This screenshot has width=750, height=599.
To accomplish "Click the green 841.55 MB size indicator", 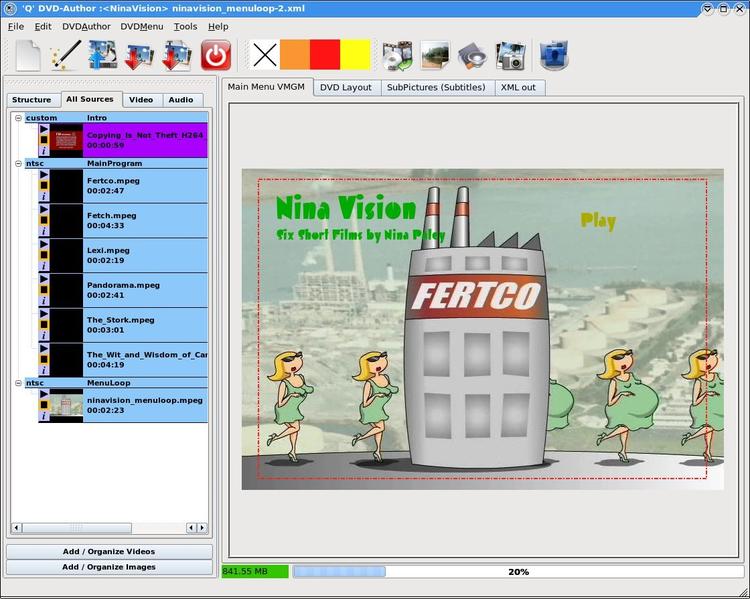I will pos(255,572).
